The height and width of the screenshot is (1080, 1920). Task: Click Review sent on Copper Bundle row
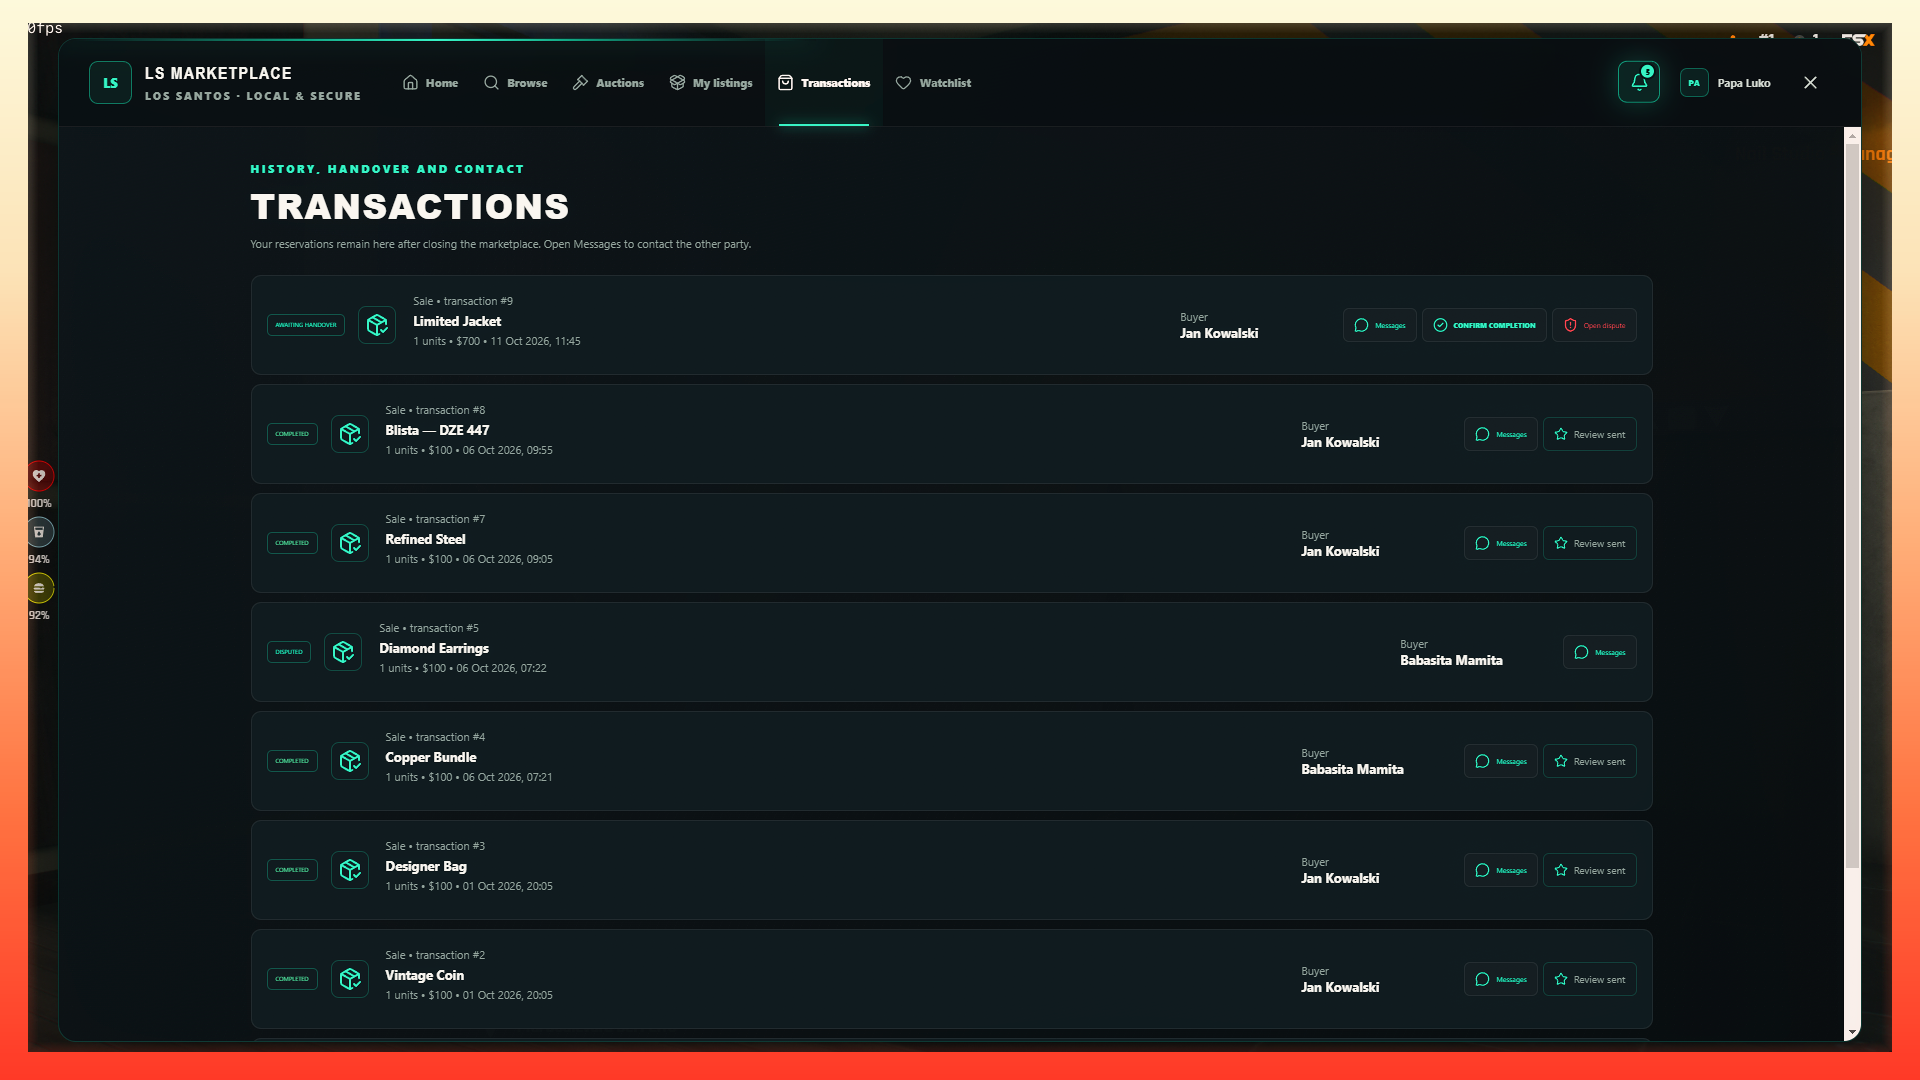point(1589,761)
